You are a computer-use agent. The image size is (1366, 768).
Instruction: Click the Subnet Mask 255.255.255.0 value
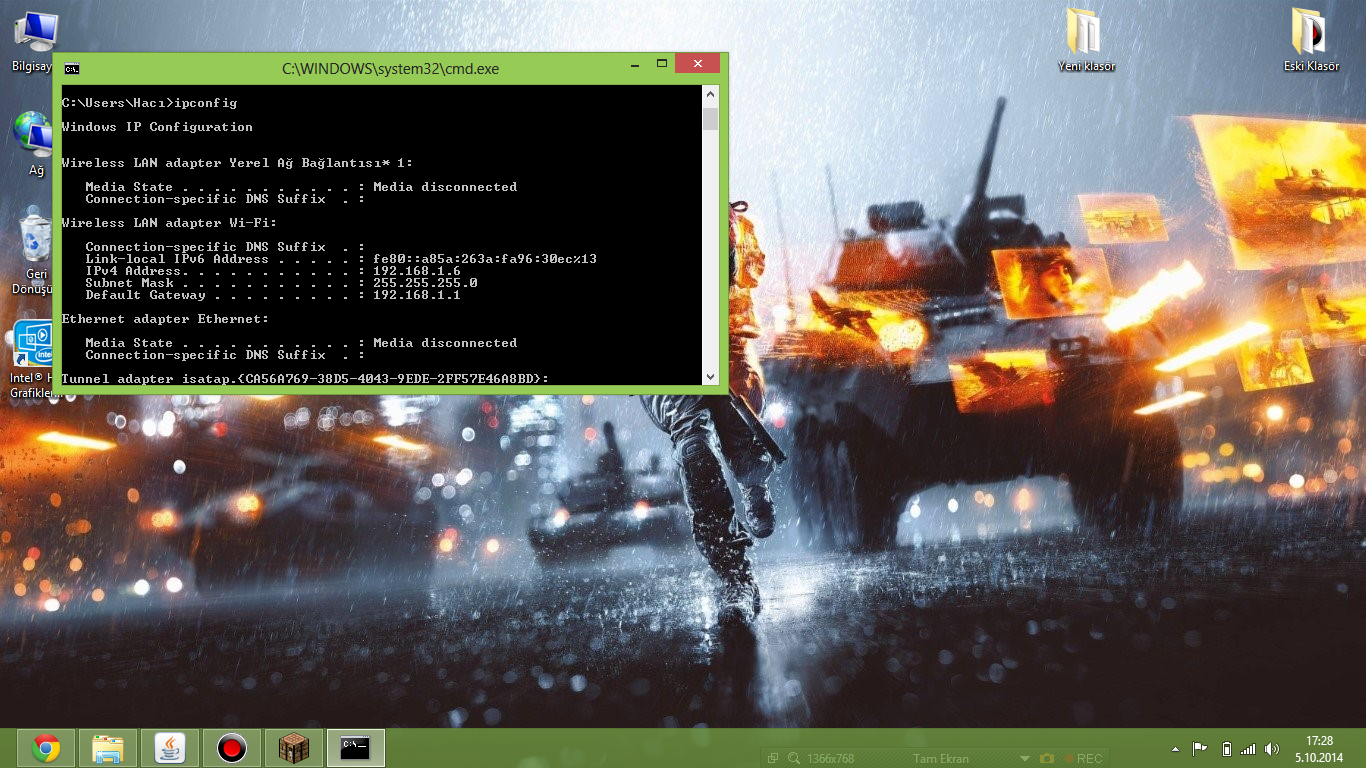point(425,283)
